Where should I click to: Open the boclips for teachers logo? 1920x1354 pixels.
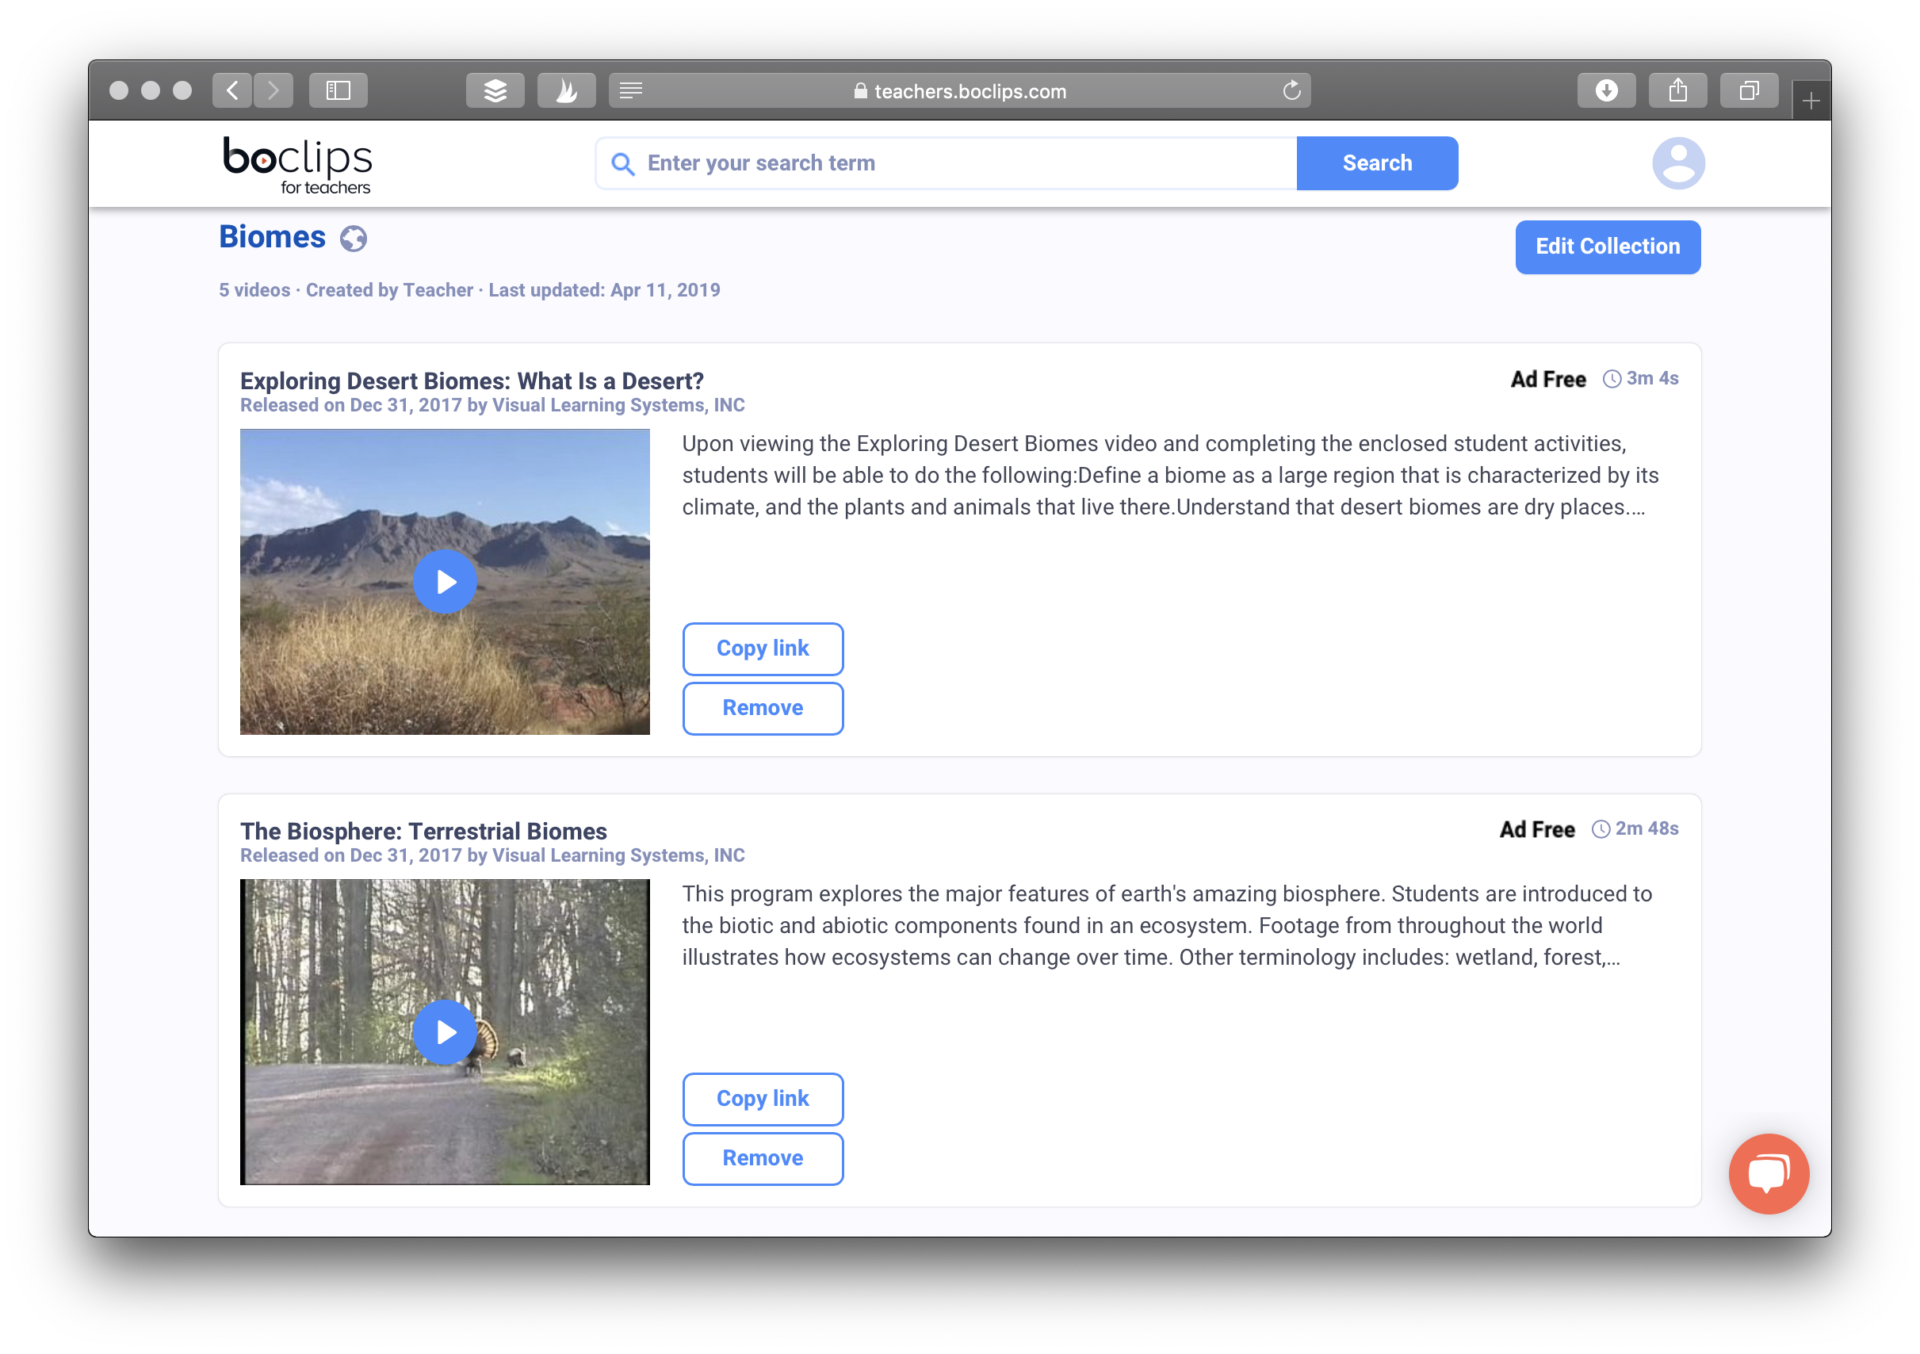pyautogui.click(x=297, y=165)
